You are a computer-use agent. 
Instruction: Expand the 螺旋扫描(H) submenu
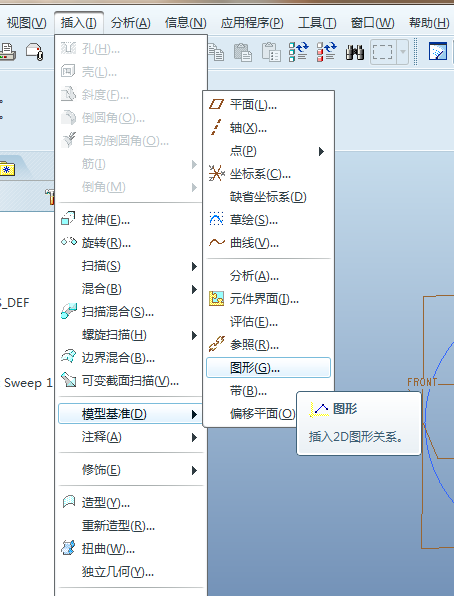tap(131, 335)
